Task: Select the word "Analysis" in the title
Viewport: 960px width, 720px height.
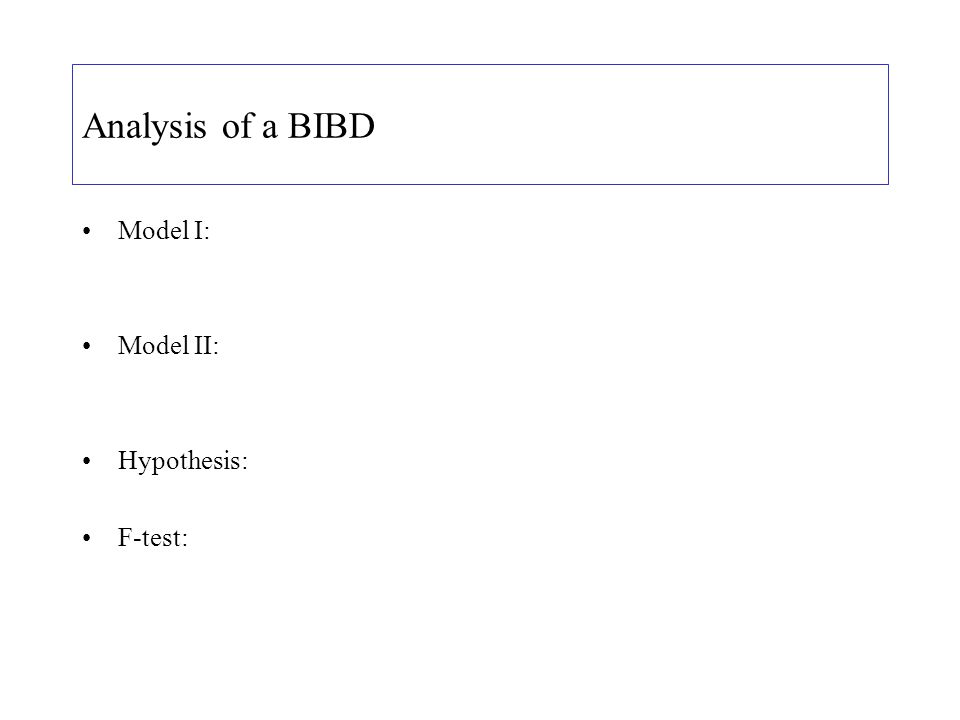Action: point(144,127)
